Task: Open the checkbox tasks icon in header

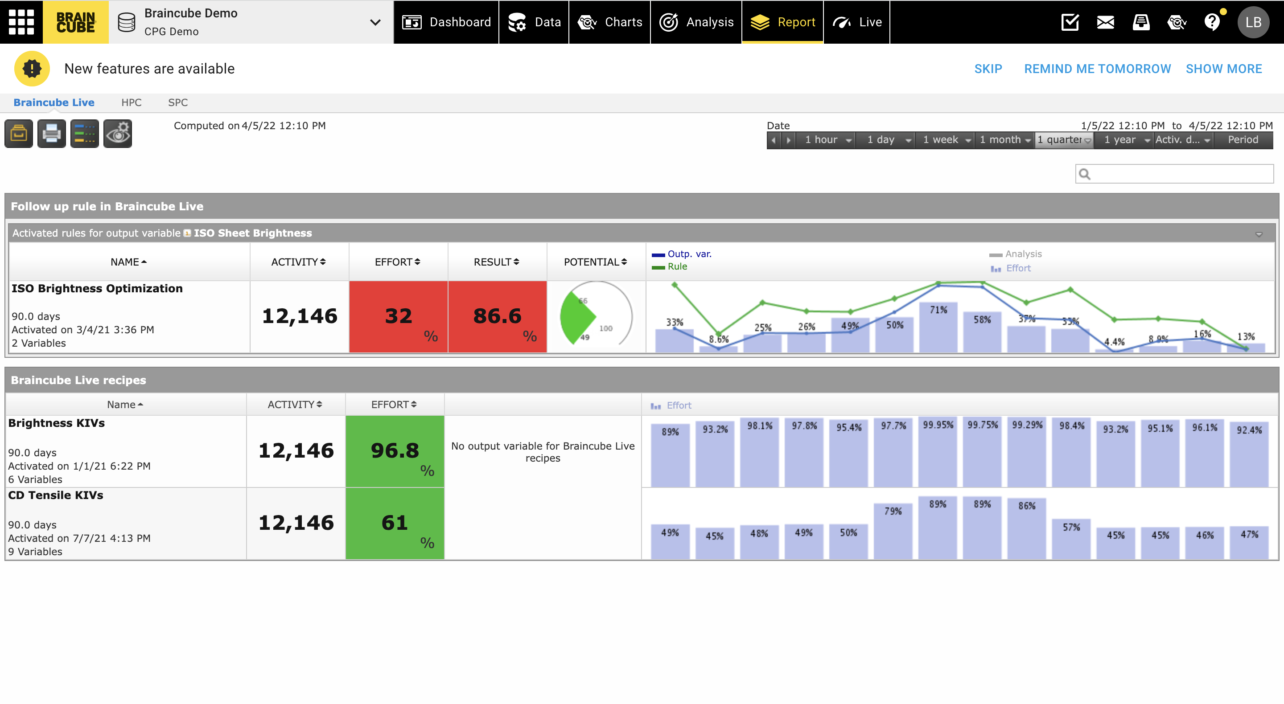Action: point(1070,22)
